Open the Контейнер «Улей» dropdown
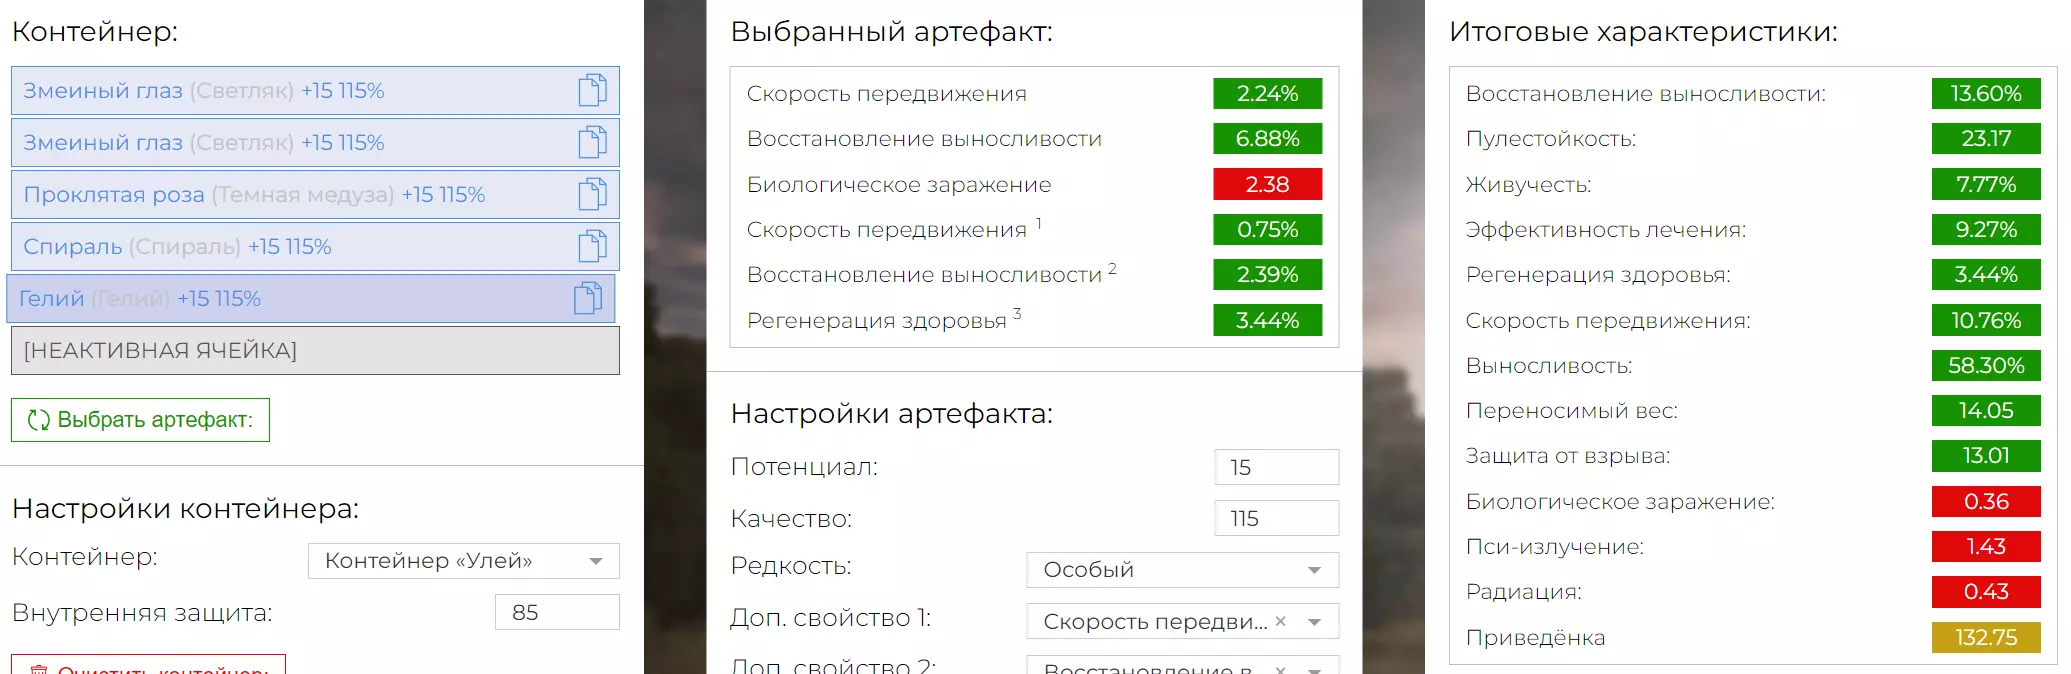Screen dimensions: 2071x674 463,561
